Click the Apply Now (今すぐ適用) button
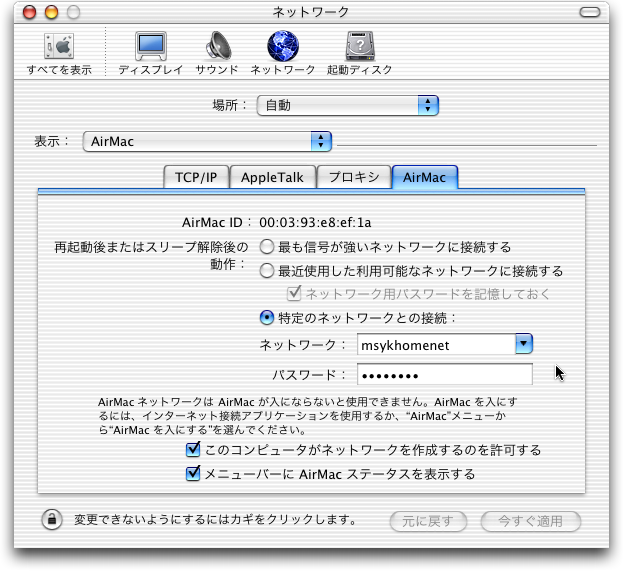Image resolution: width=623 pixels, height=571 pixels. [x=530, y=521]
